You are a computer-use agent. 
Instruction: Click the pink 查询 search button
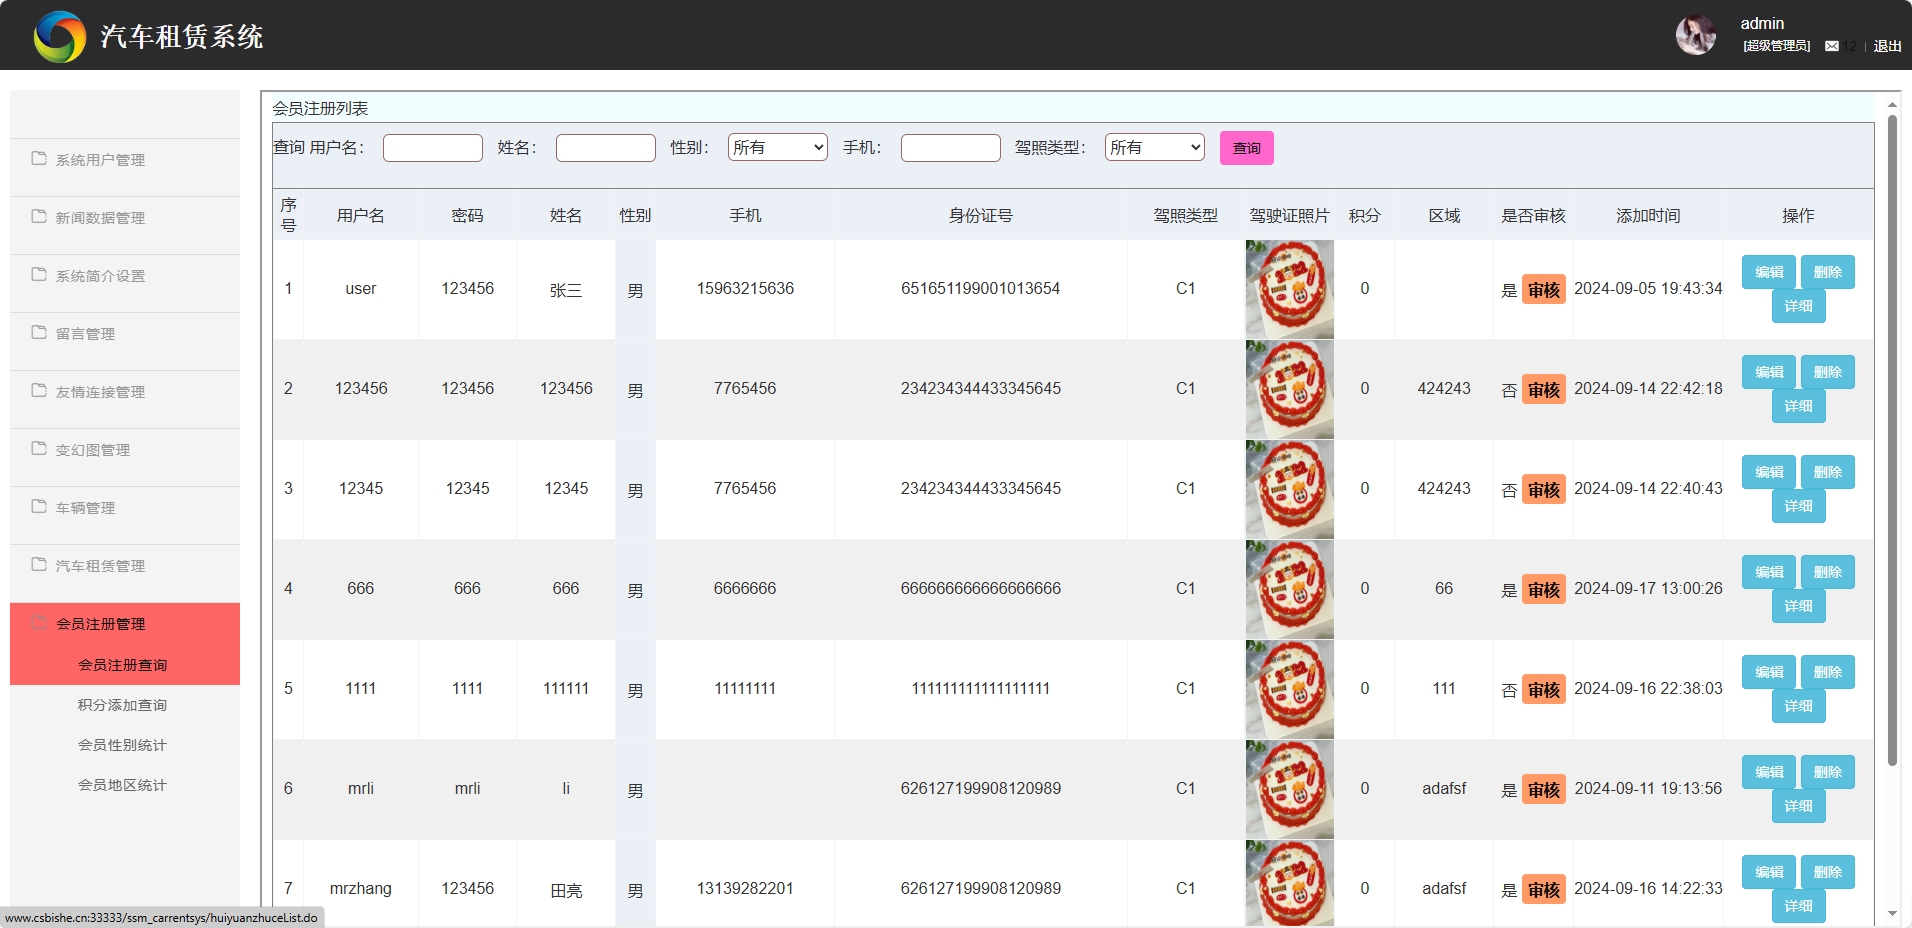pos(1246,148)
